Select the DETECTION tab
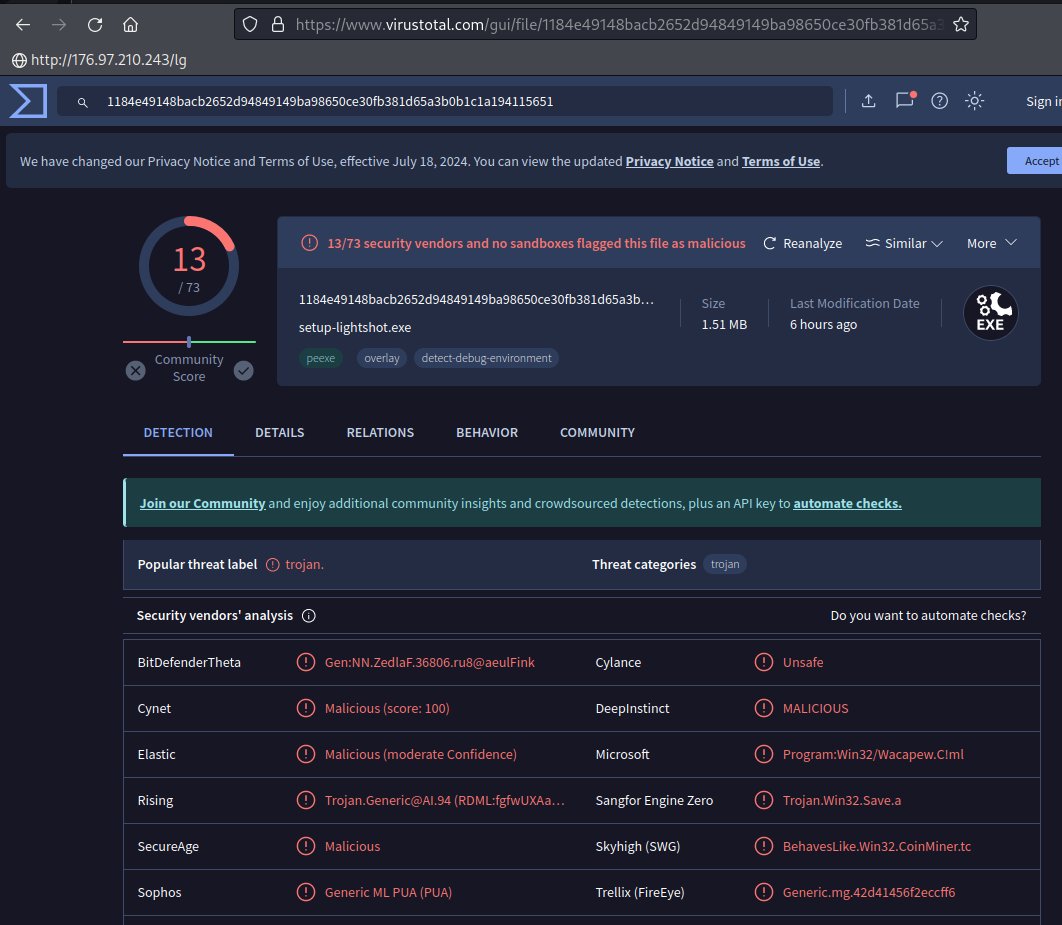This screenshot has width=1062, height=925. point(178,433)
